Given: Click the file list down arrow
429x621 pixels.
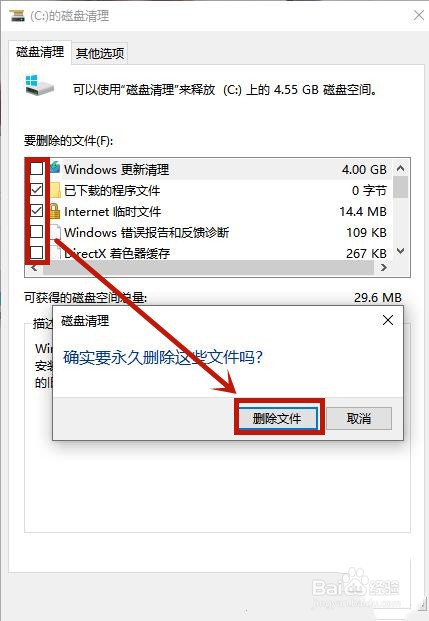Looking at the screenshot, I should (x=401, y=251).
